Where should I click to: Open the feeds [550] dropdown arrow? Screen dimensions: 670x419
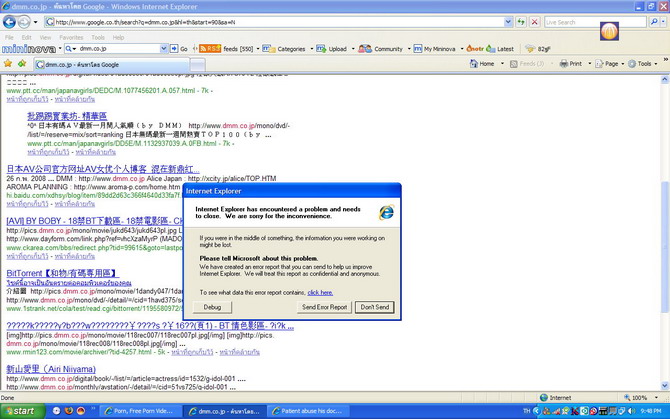(x=258, y=49)
